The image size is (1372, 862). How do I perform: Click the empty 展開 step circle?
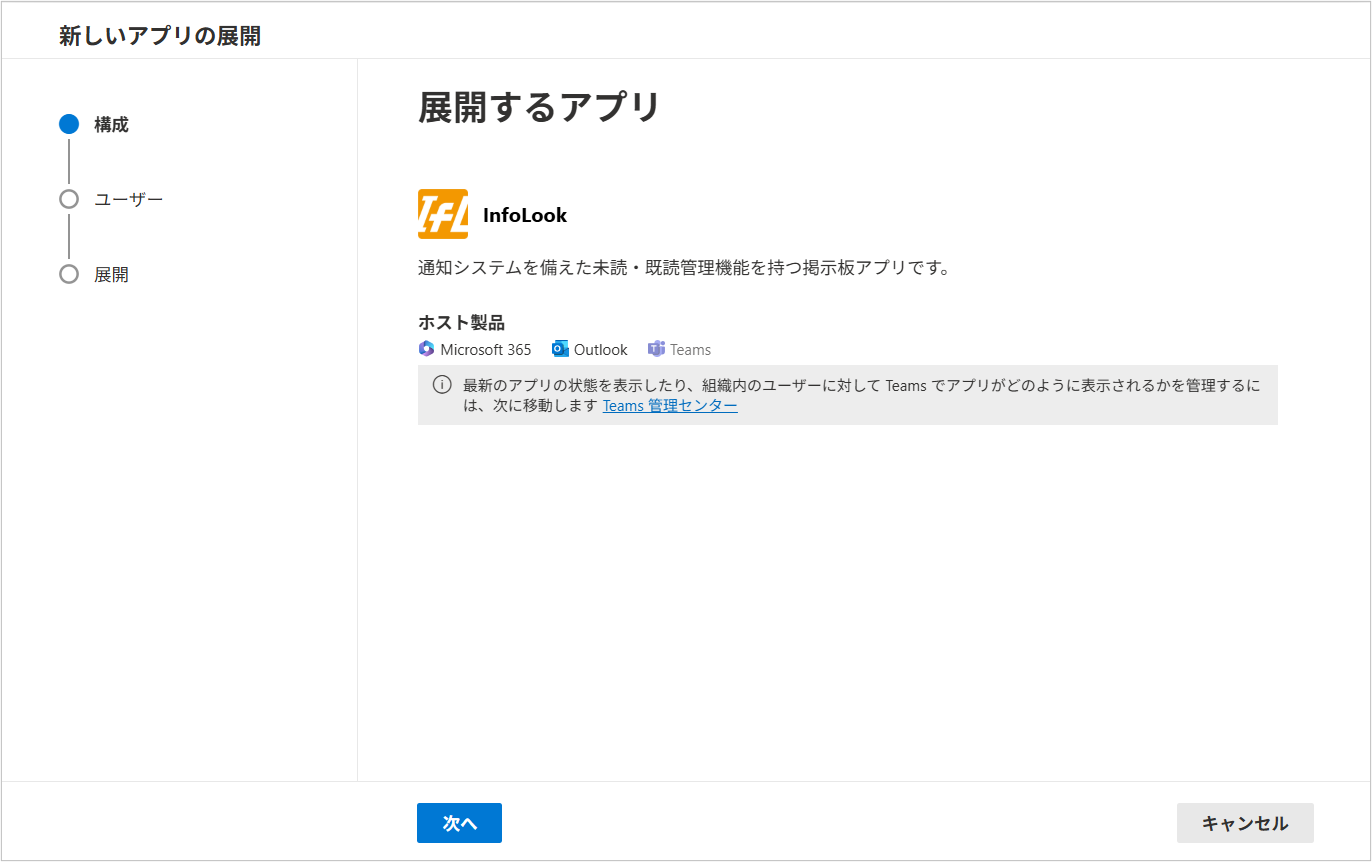tap(69, 274)
